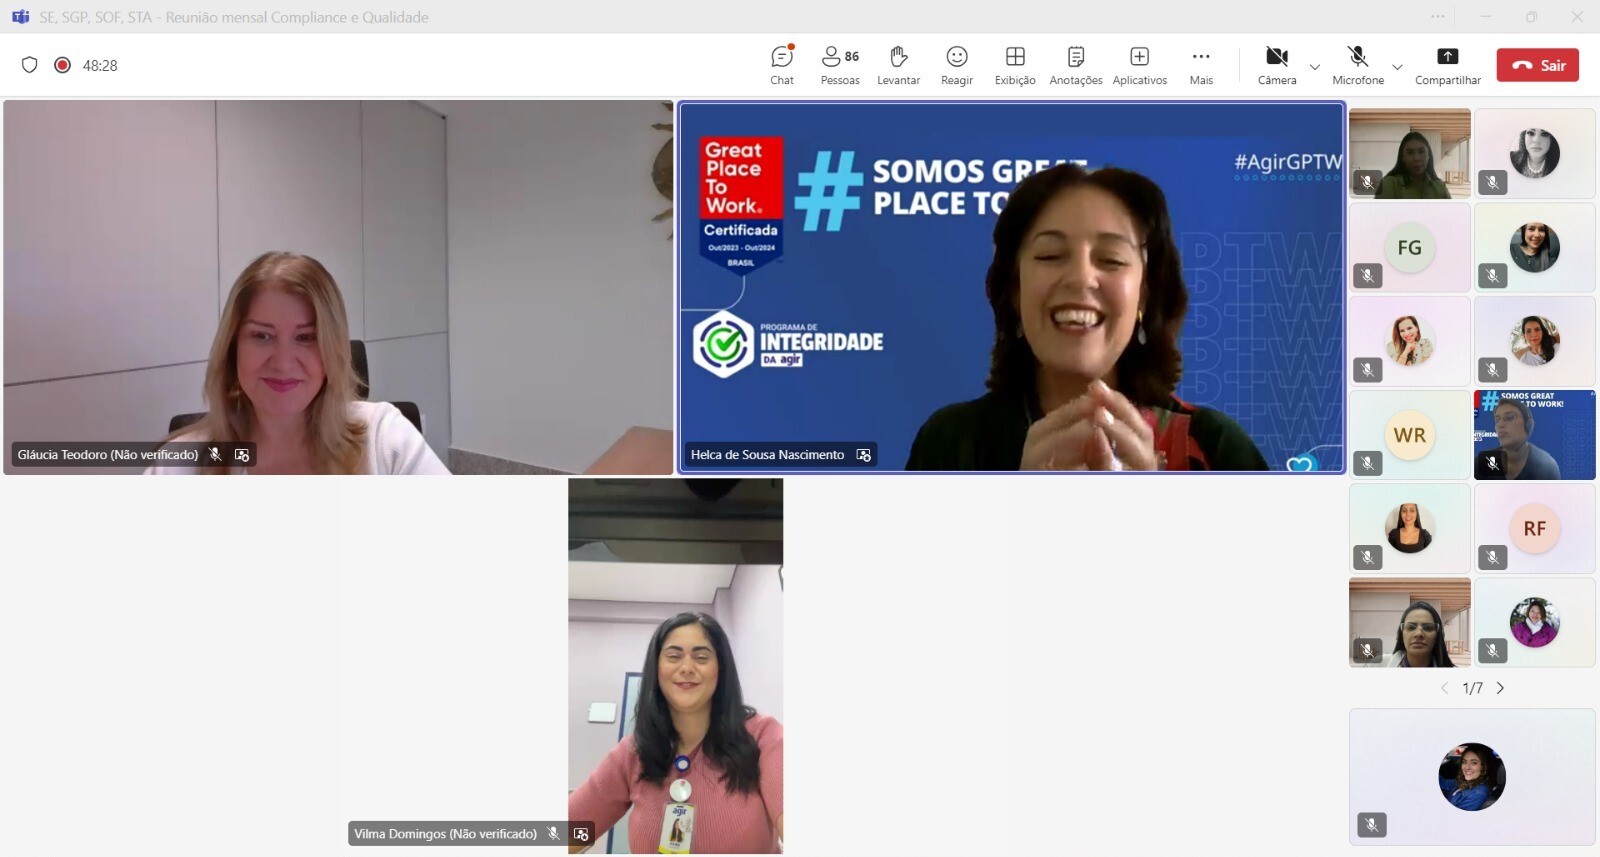Click the shield privacy icon
1600x857 pixels.
[x=30, y=65]
